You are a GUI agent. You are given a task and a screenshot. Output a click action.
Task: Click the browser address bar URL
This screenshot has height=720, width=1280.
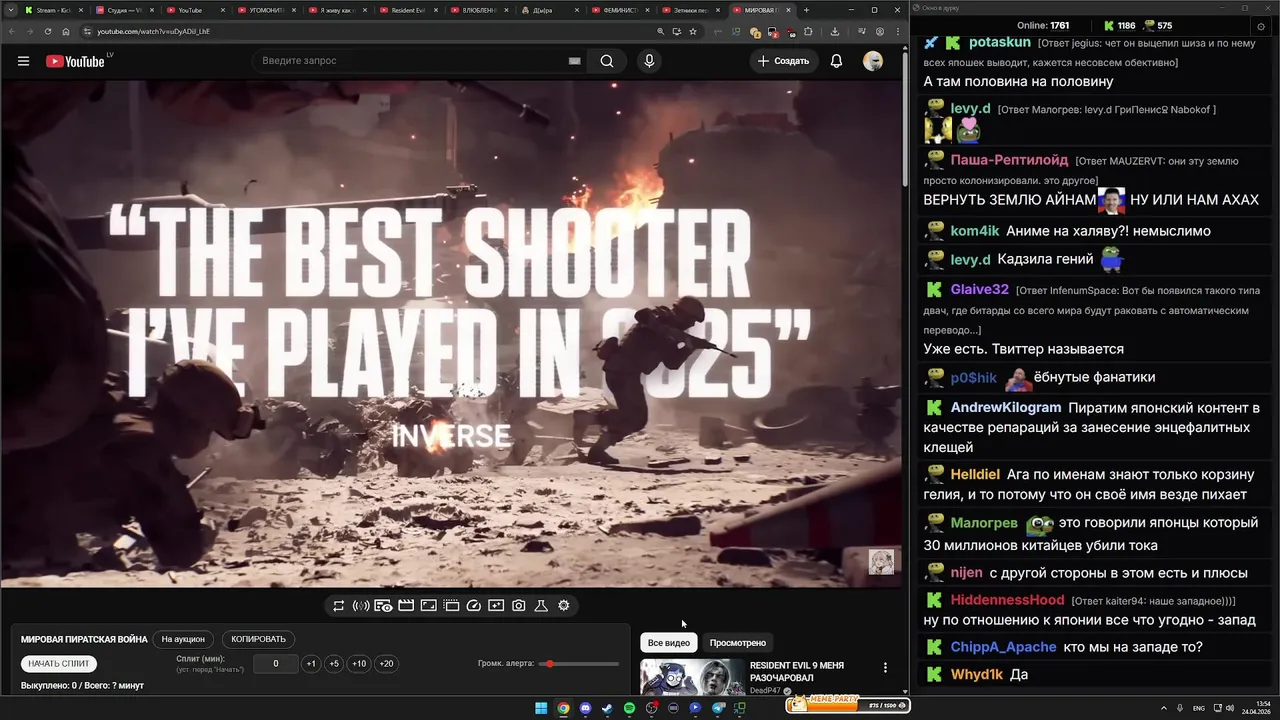point(153,31)
